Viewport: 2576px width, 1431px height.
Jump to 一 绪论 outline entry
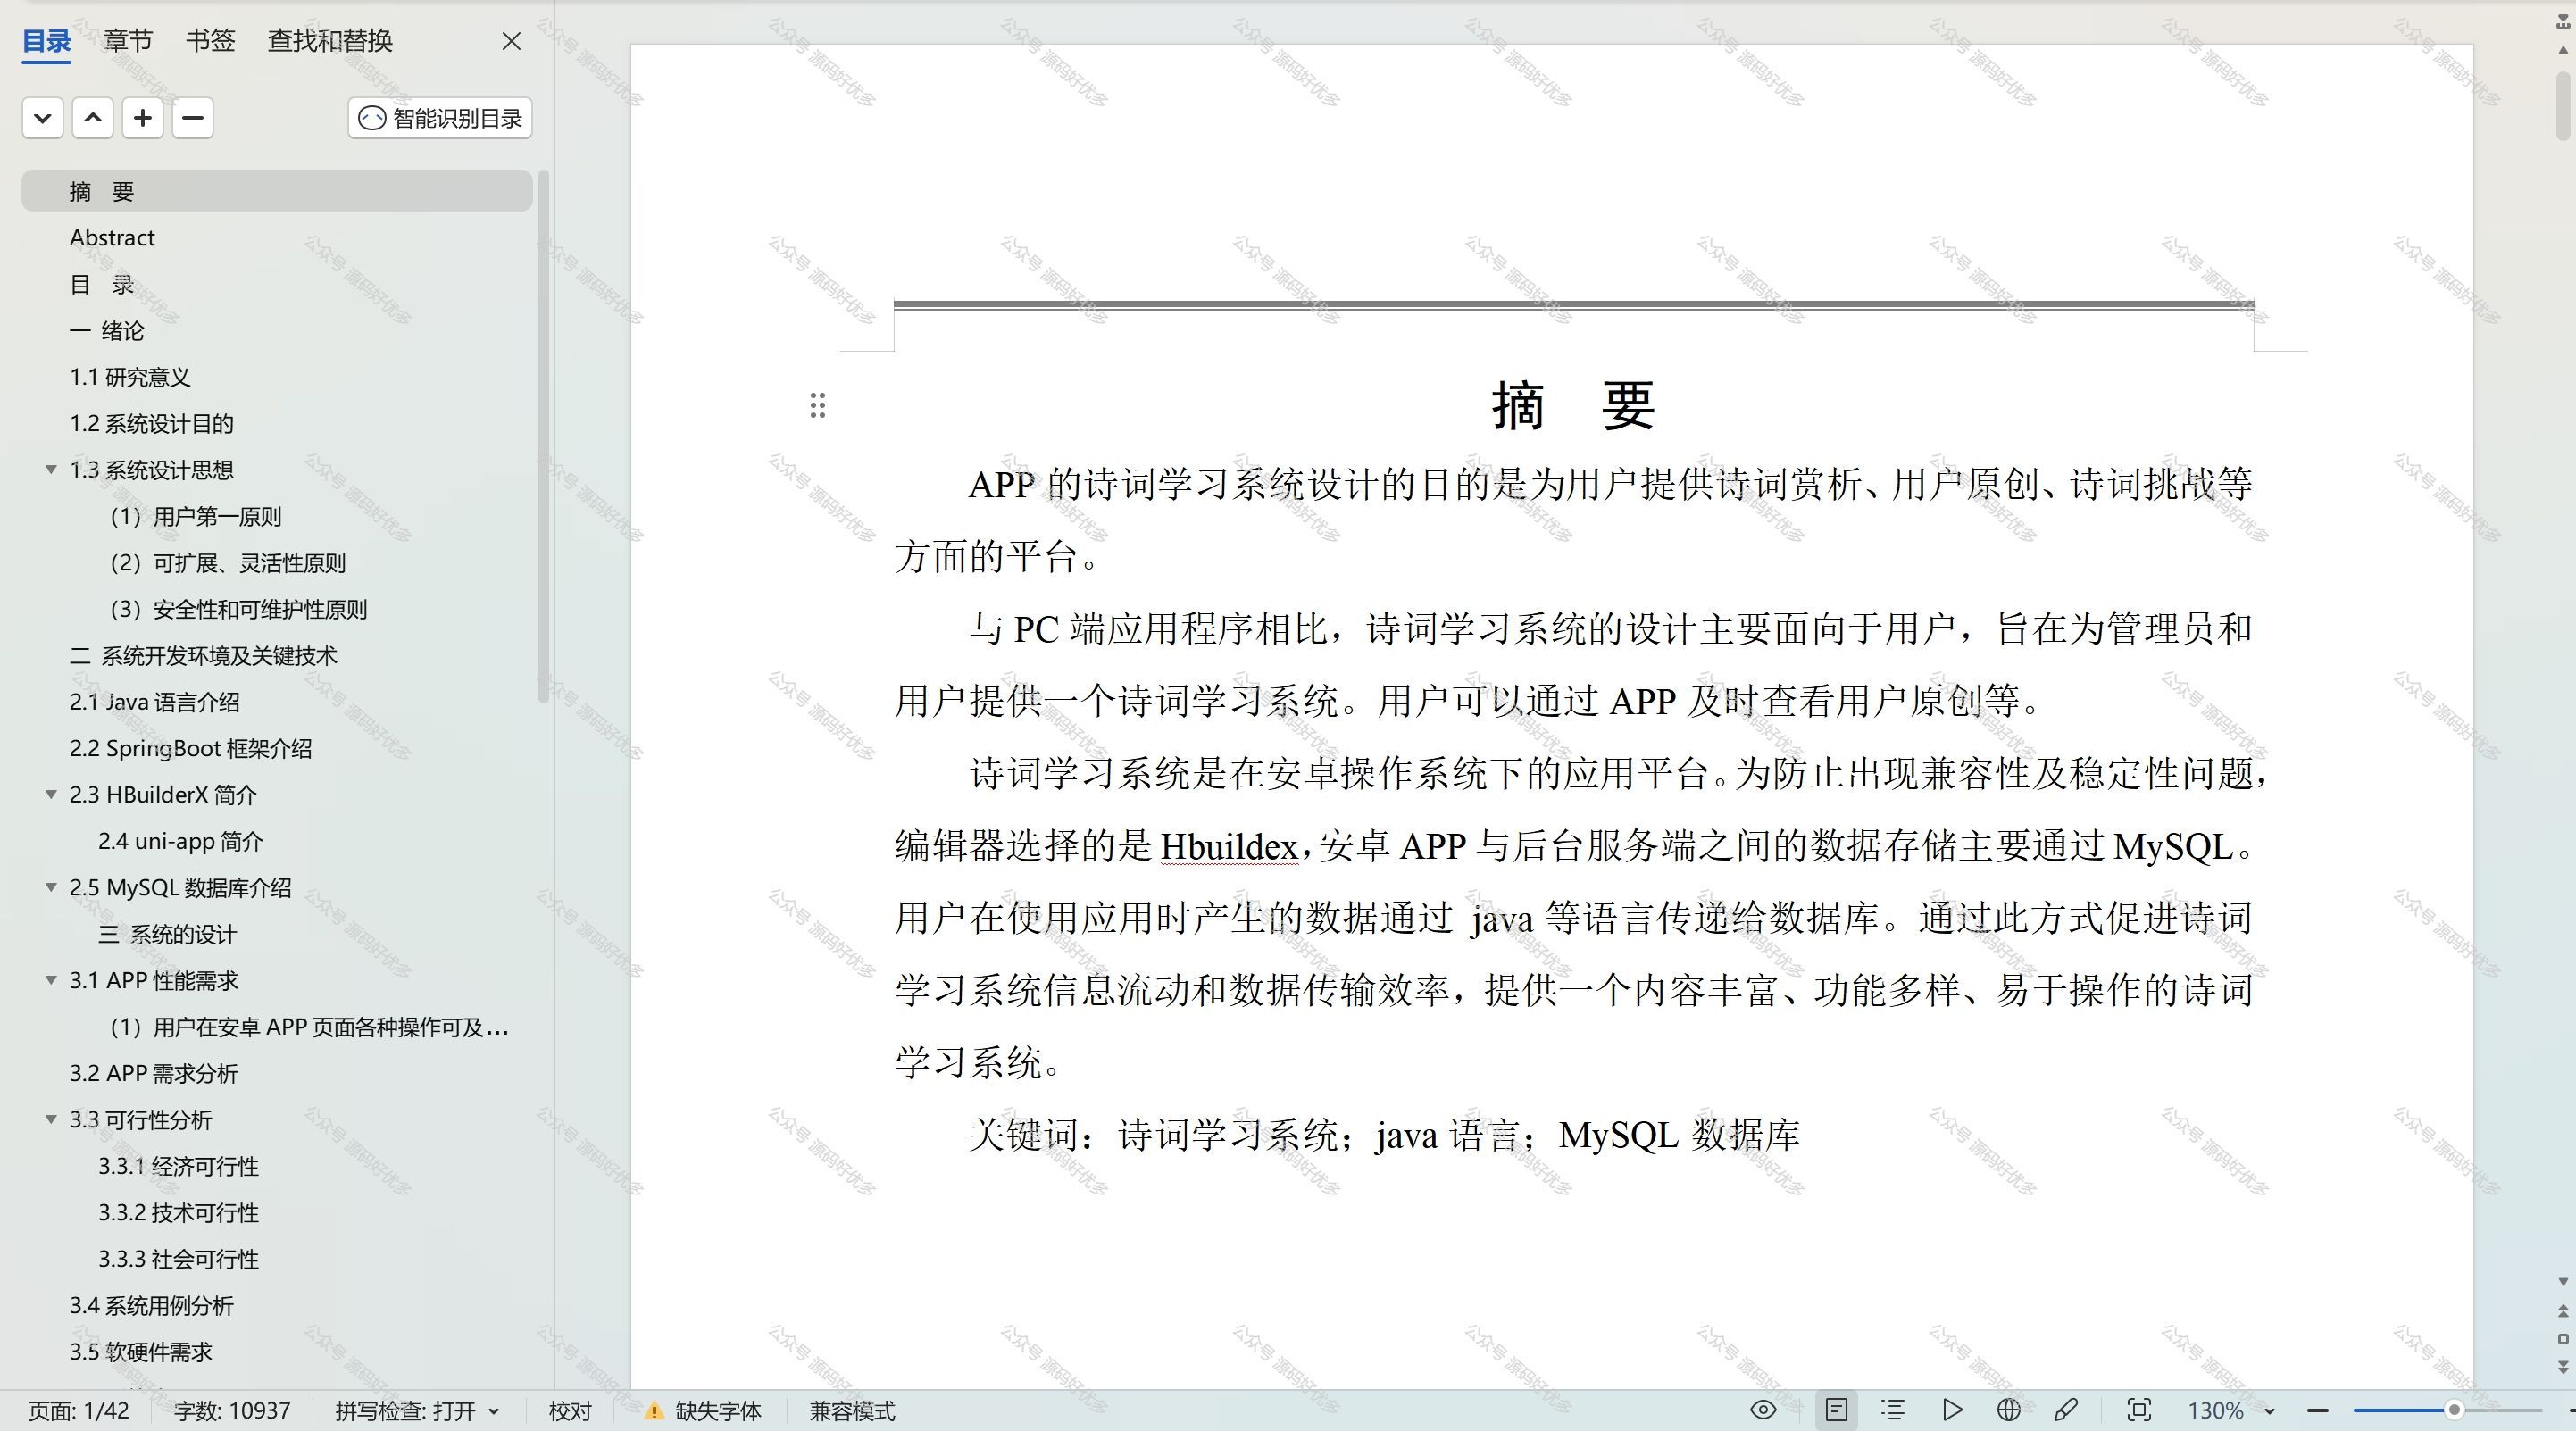[x=277, y=330]
